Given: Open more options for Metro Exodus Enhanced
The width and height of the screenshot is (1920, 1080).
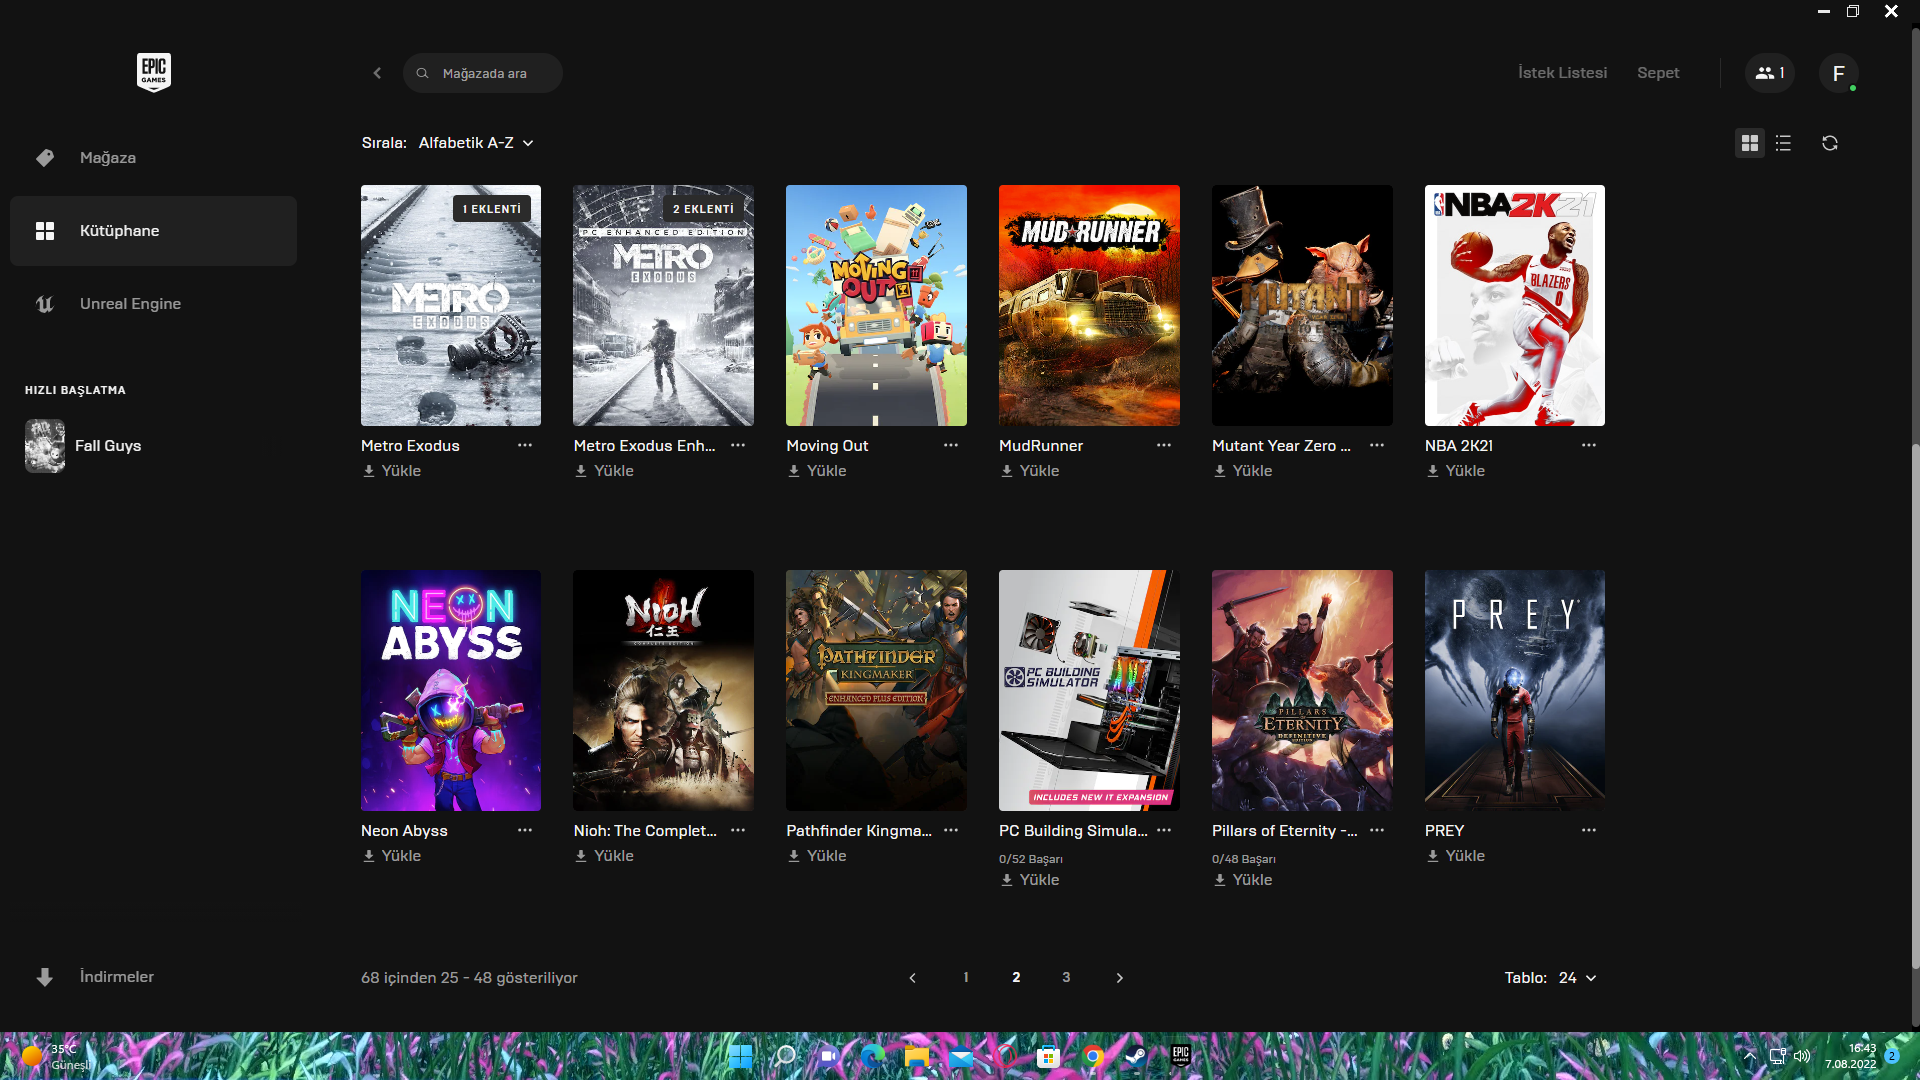Looking at the screenshot, I should (738, 445).
